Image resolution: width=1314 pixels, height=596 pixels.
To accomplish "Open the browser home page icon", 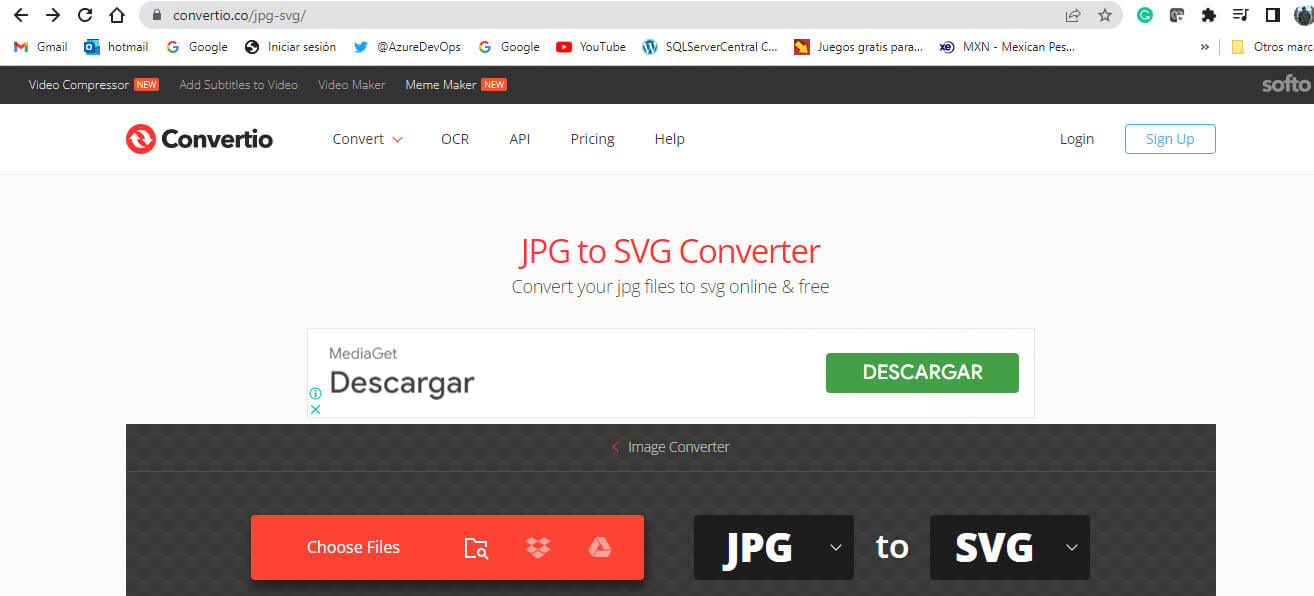I will pyautogui.click(x=117, y=15).
